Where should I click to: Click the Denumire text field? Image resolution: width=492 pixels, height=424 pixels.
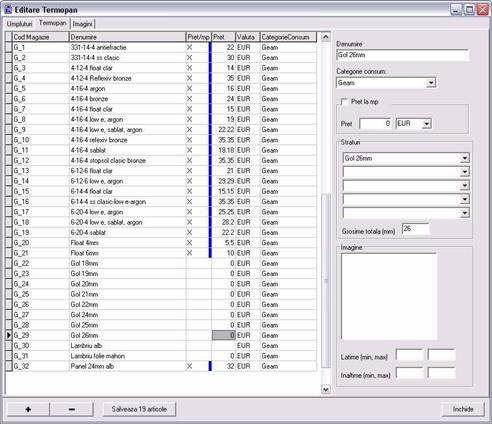click(x=403, y=55)
